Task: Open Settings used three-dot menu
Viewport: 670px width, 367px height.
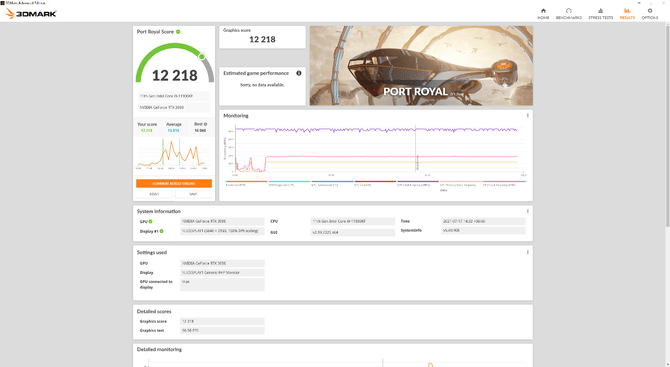Action: pos(527,252)
